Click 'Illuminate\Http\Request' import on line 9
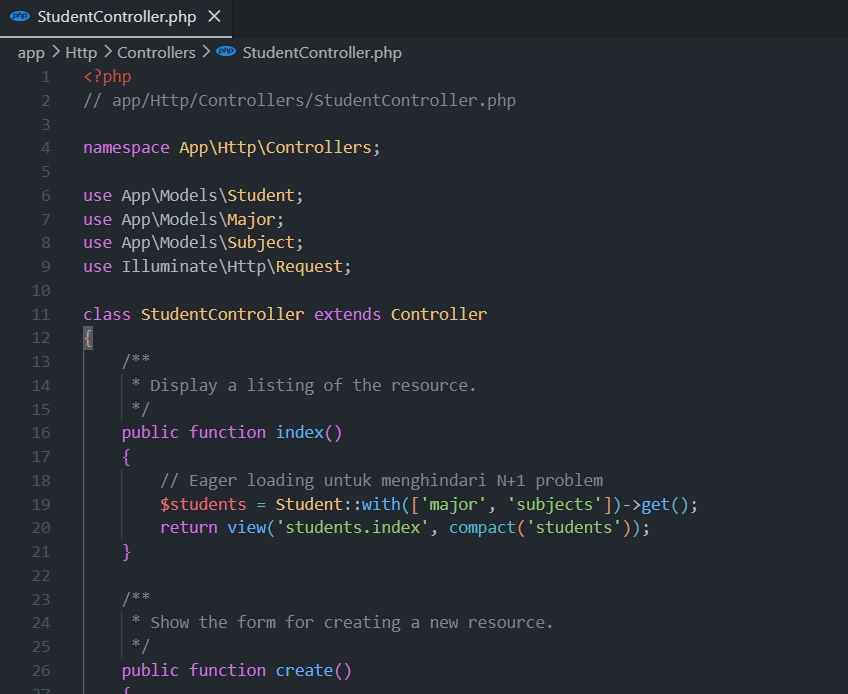This screenshot has width=848, height=694. (x=232, y=267)
